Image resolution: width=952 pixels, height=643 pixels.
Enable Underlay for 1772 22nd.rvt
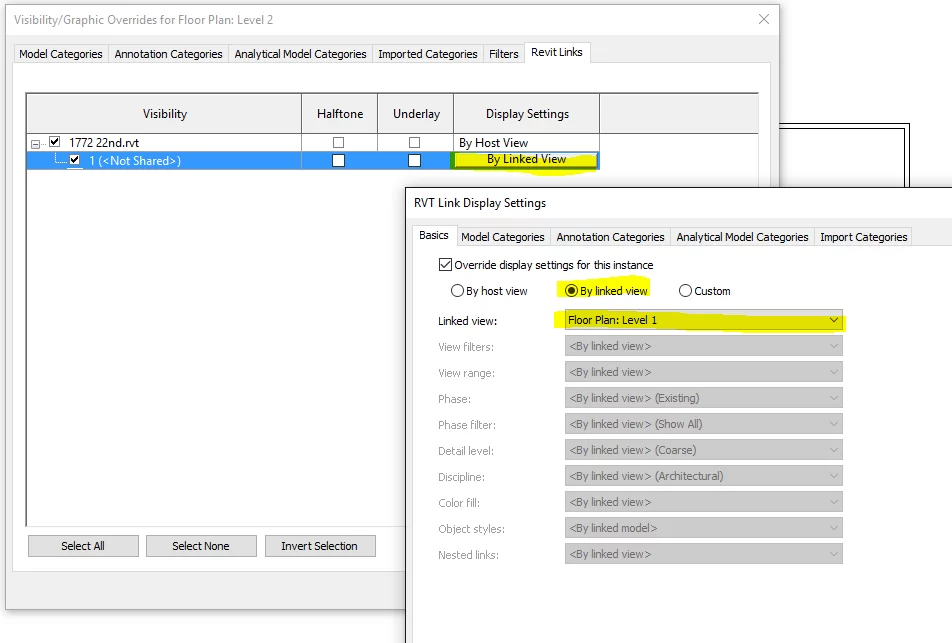coord(415,143)
